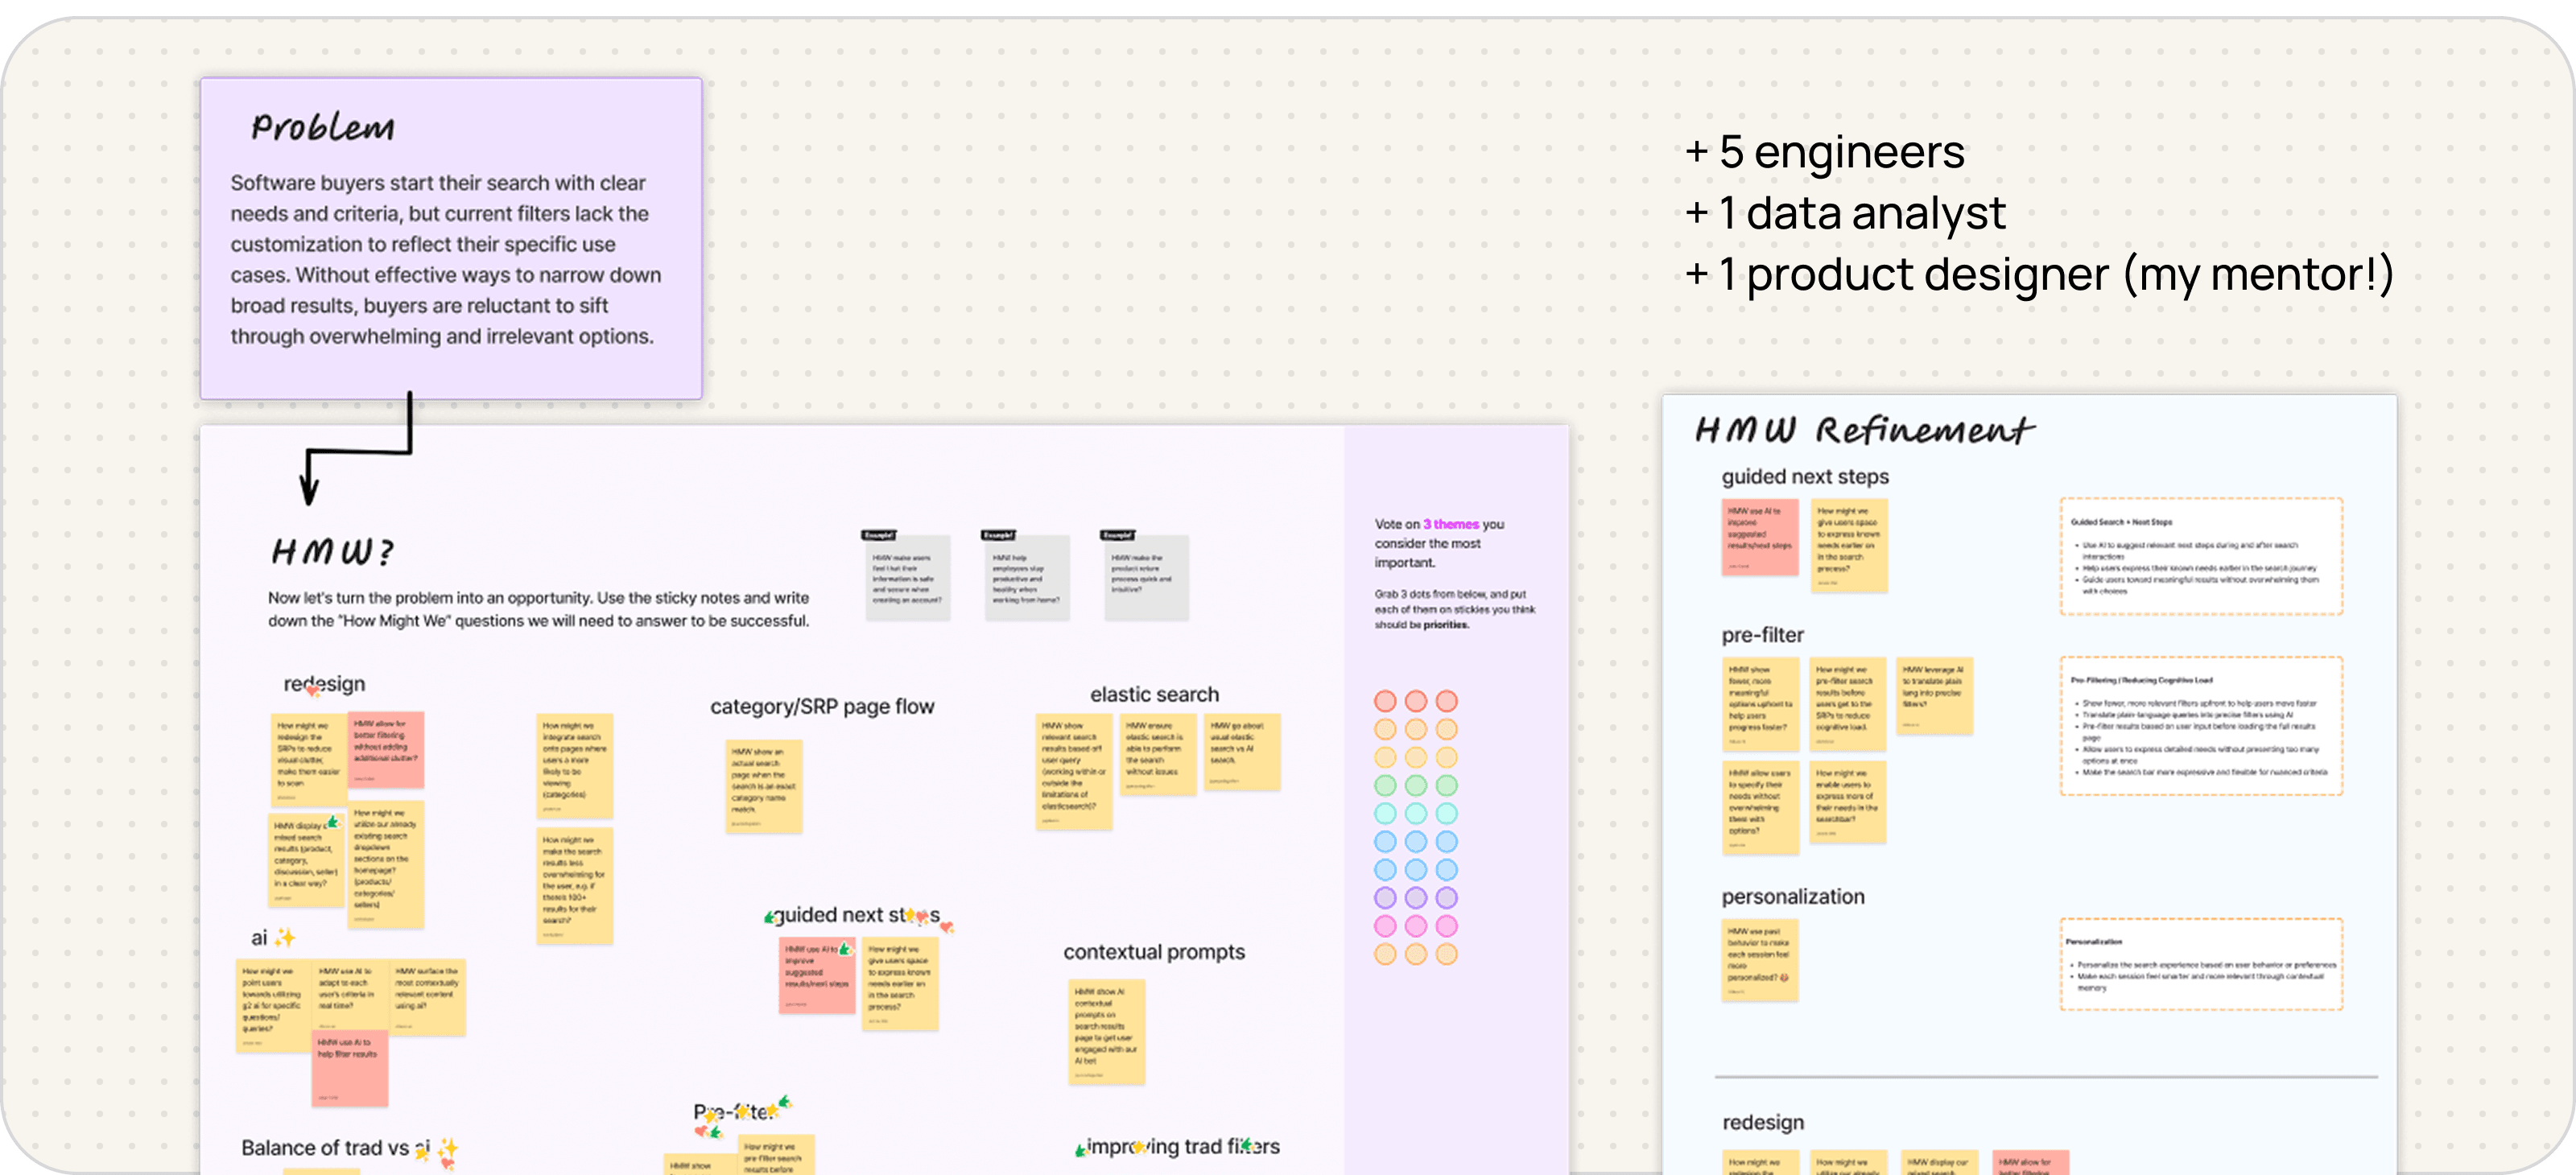The width and height of the screenshot is (2576, 1175).
Task: Click the 'redesign' heading in HMW Refinement panel
Action: pyautogui.click(x=1763, y=1122)
